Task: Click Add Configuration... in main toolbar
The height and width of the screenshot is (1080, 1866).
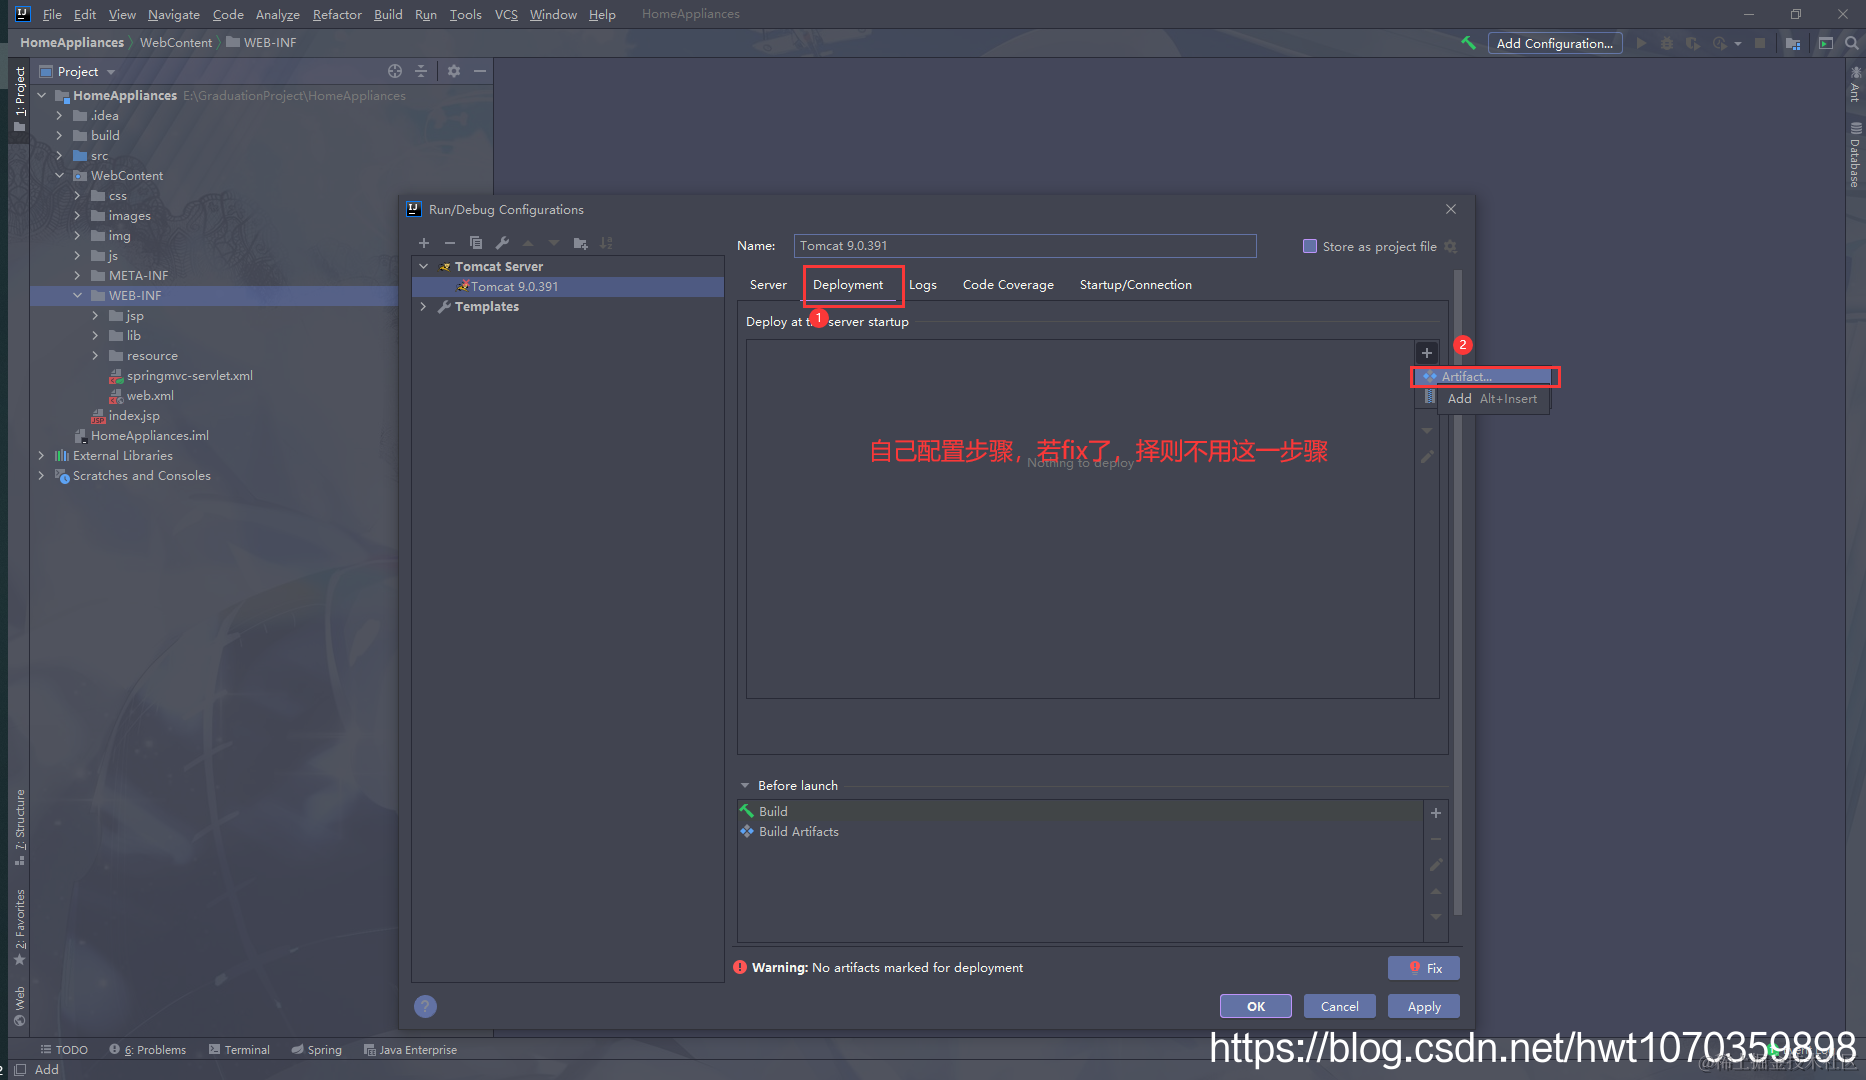Action: click(1555, 43)
